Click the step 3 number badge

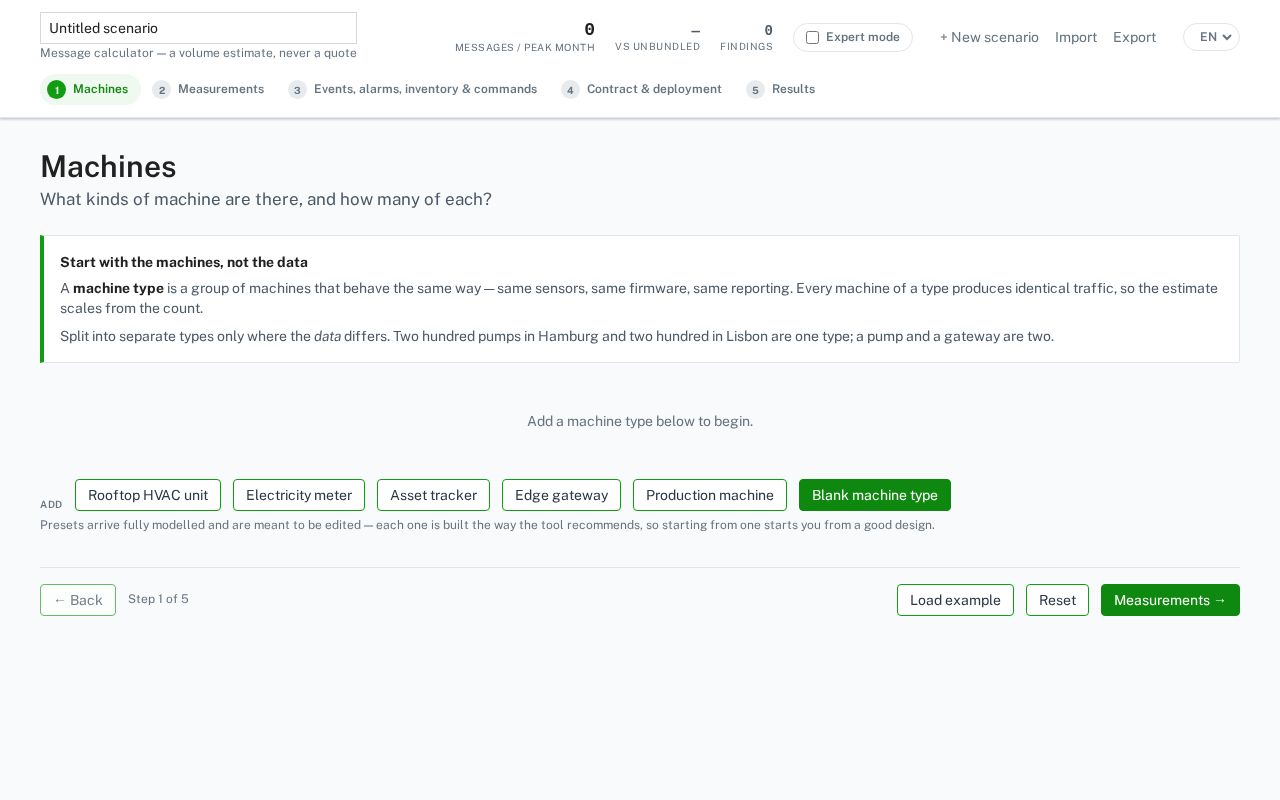tap(297, 90)
